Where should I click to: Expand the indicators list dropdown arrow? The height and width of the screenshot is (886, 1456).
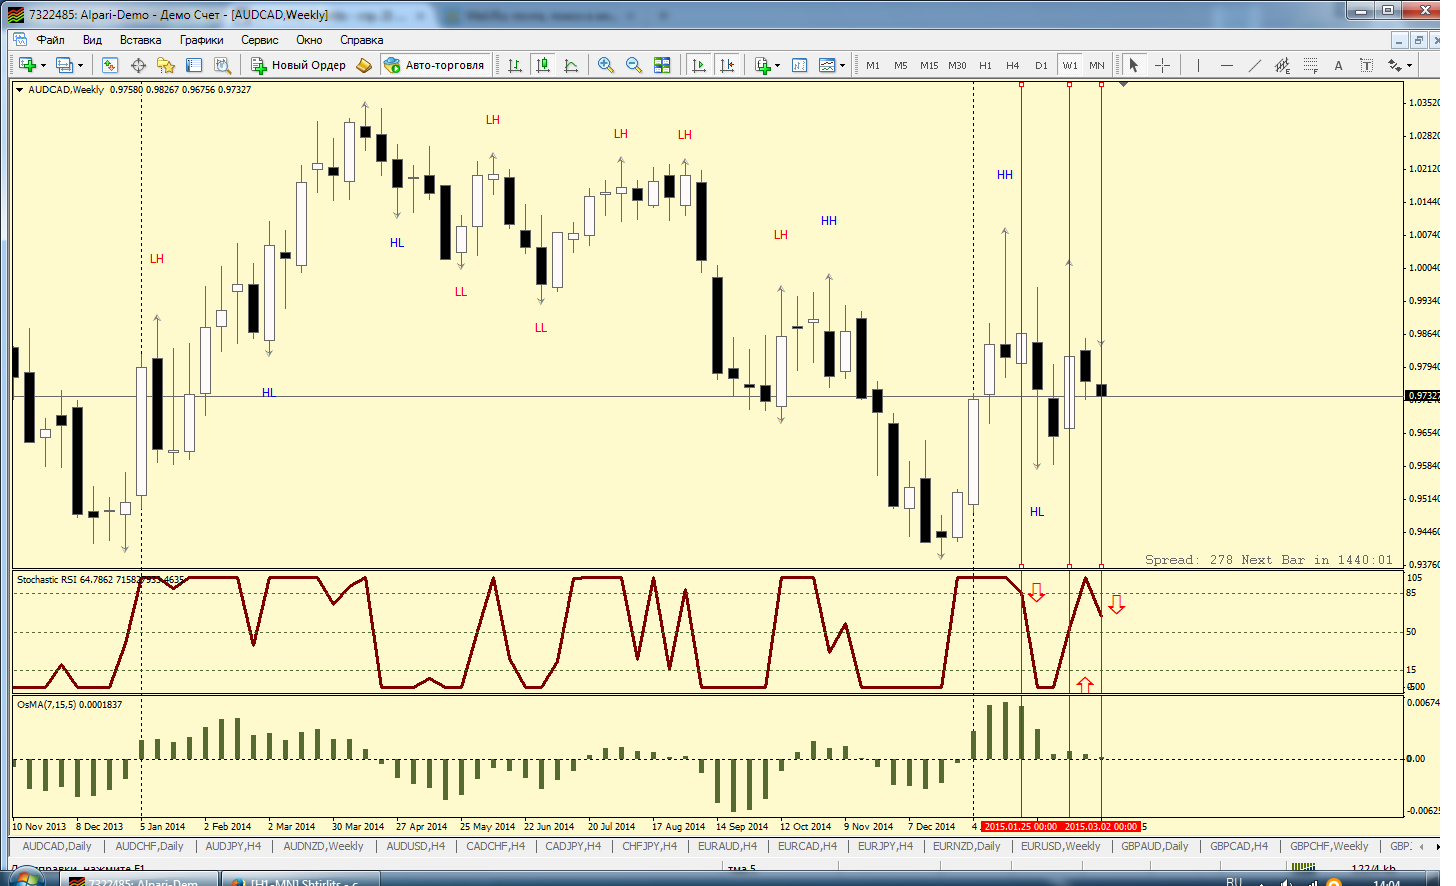(x=777, y=66)
